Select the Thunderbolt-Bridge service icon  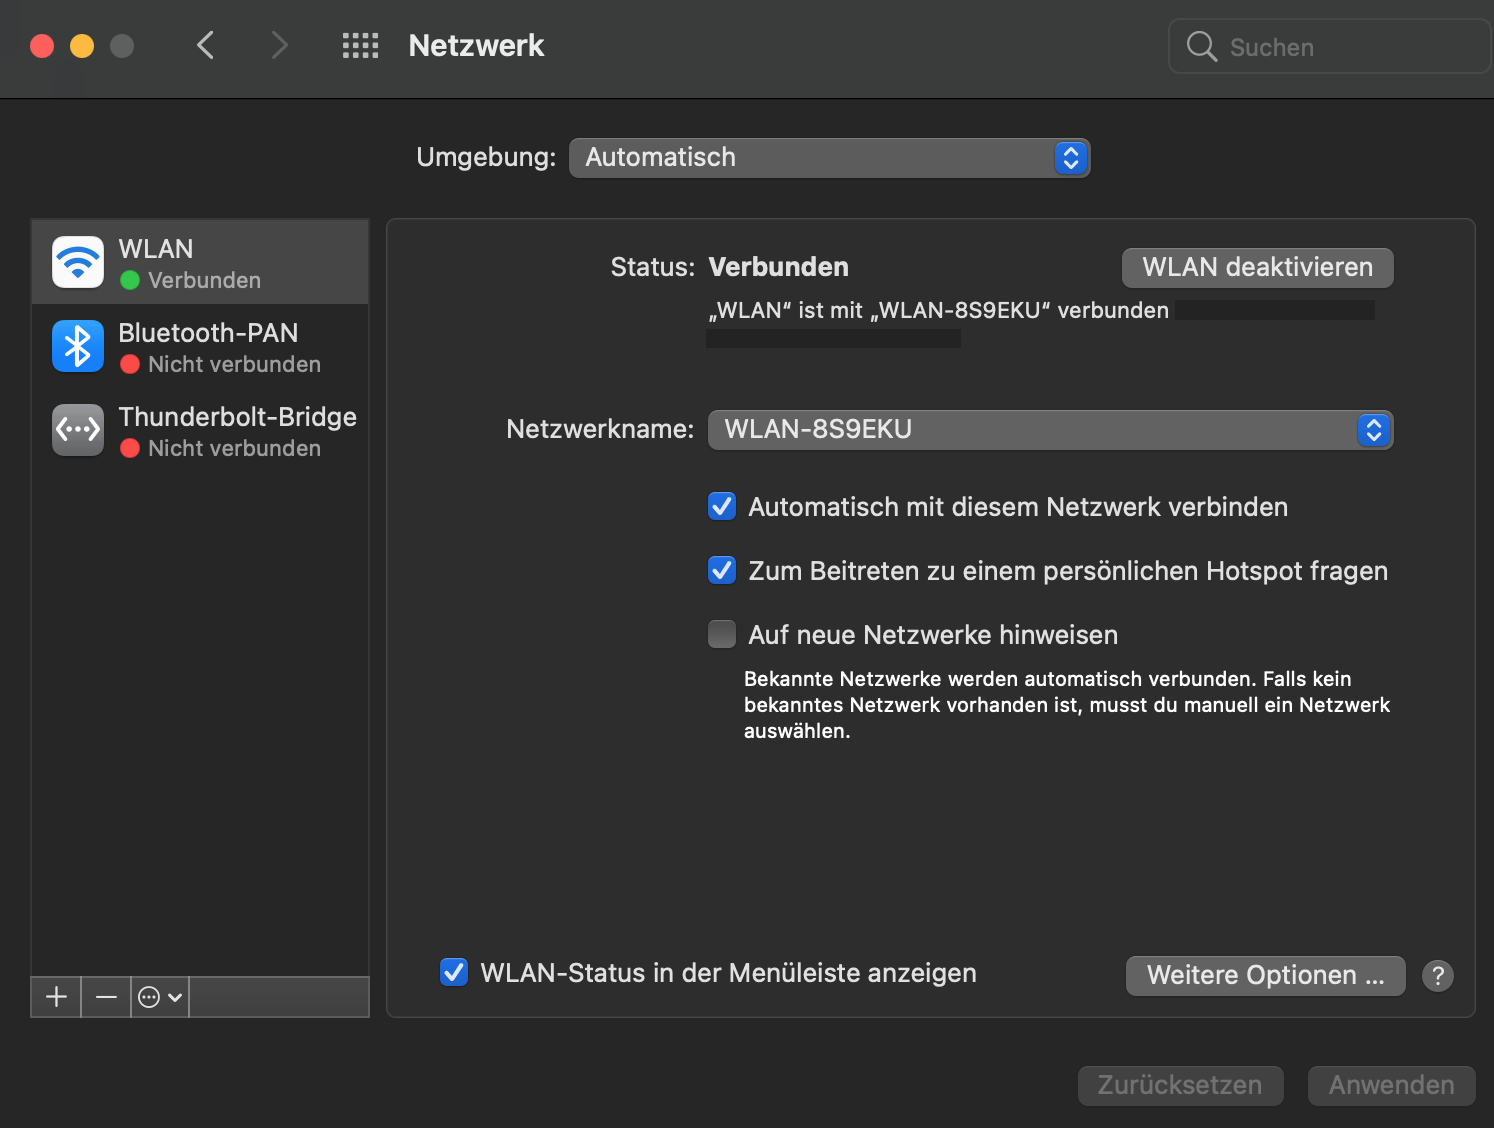78,430
